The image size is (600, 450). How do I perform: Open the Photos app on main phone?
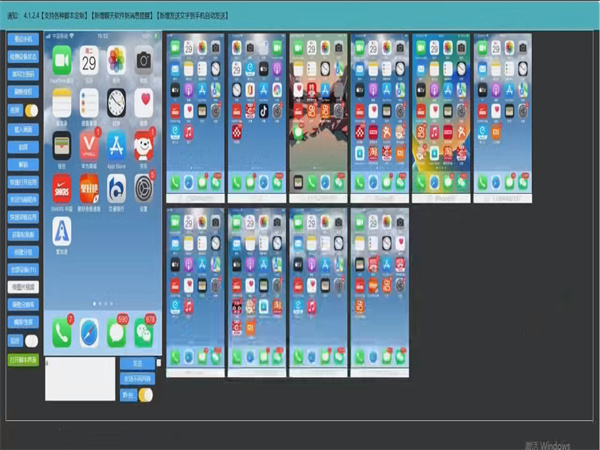[117, 60]
